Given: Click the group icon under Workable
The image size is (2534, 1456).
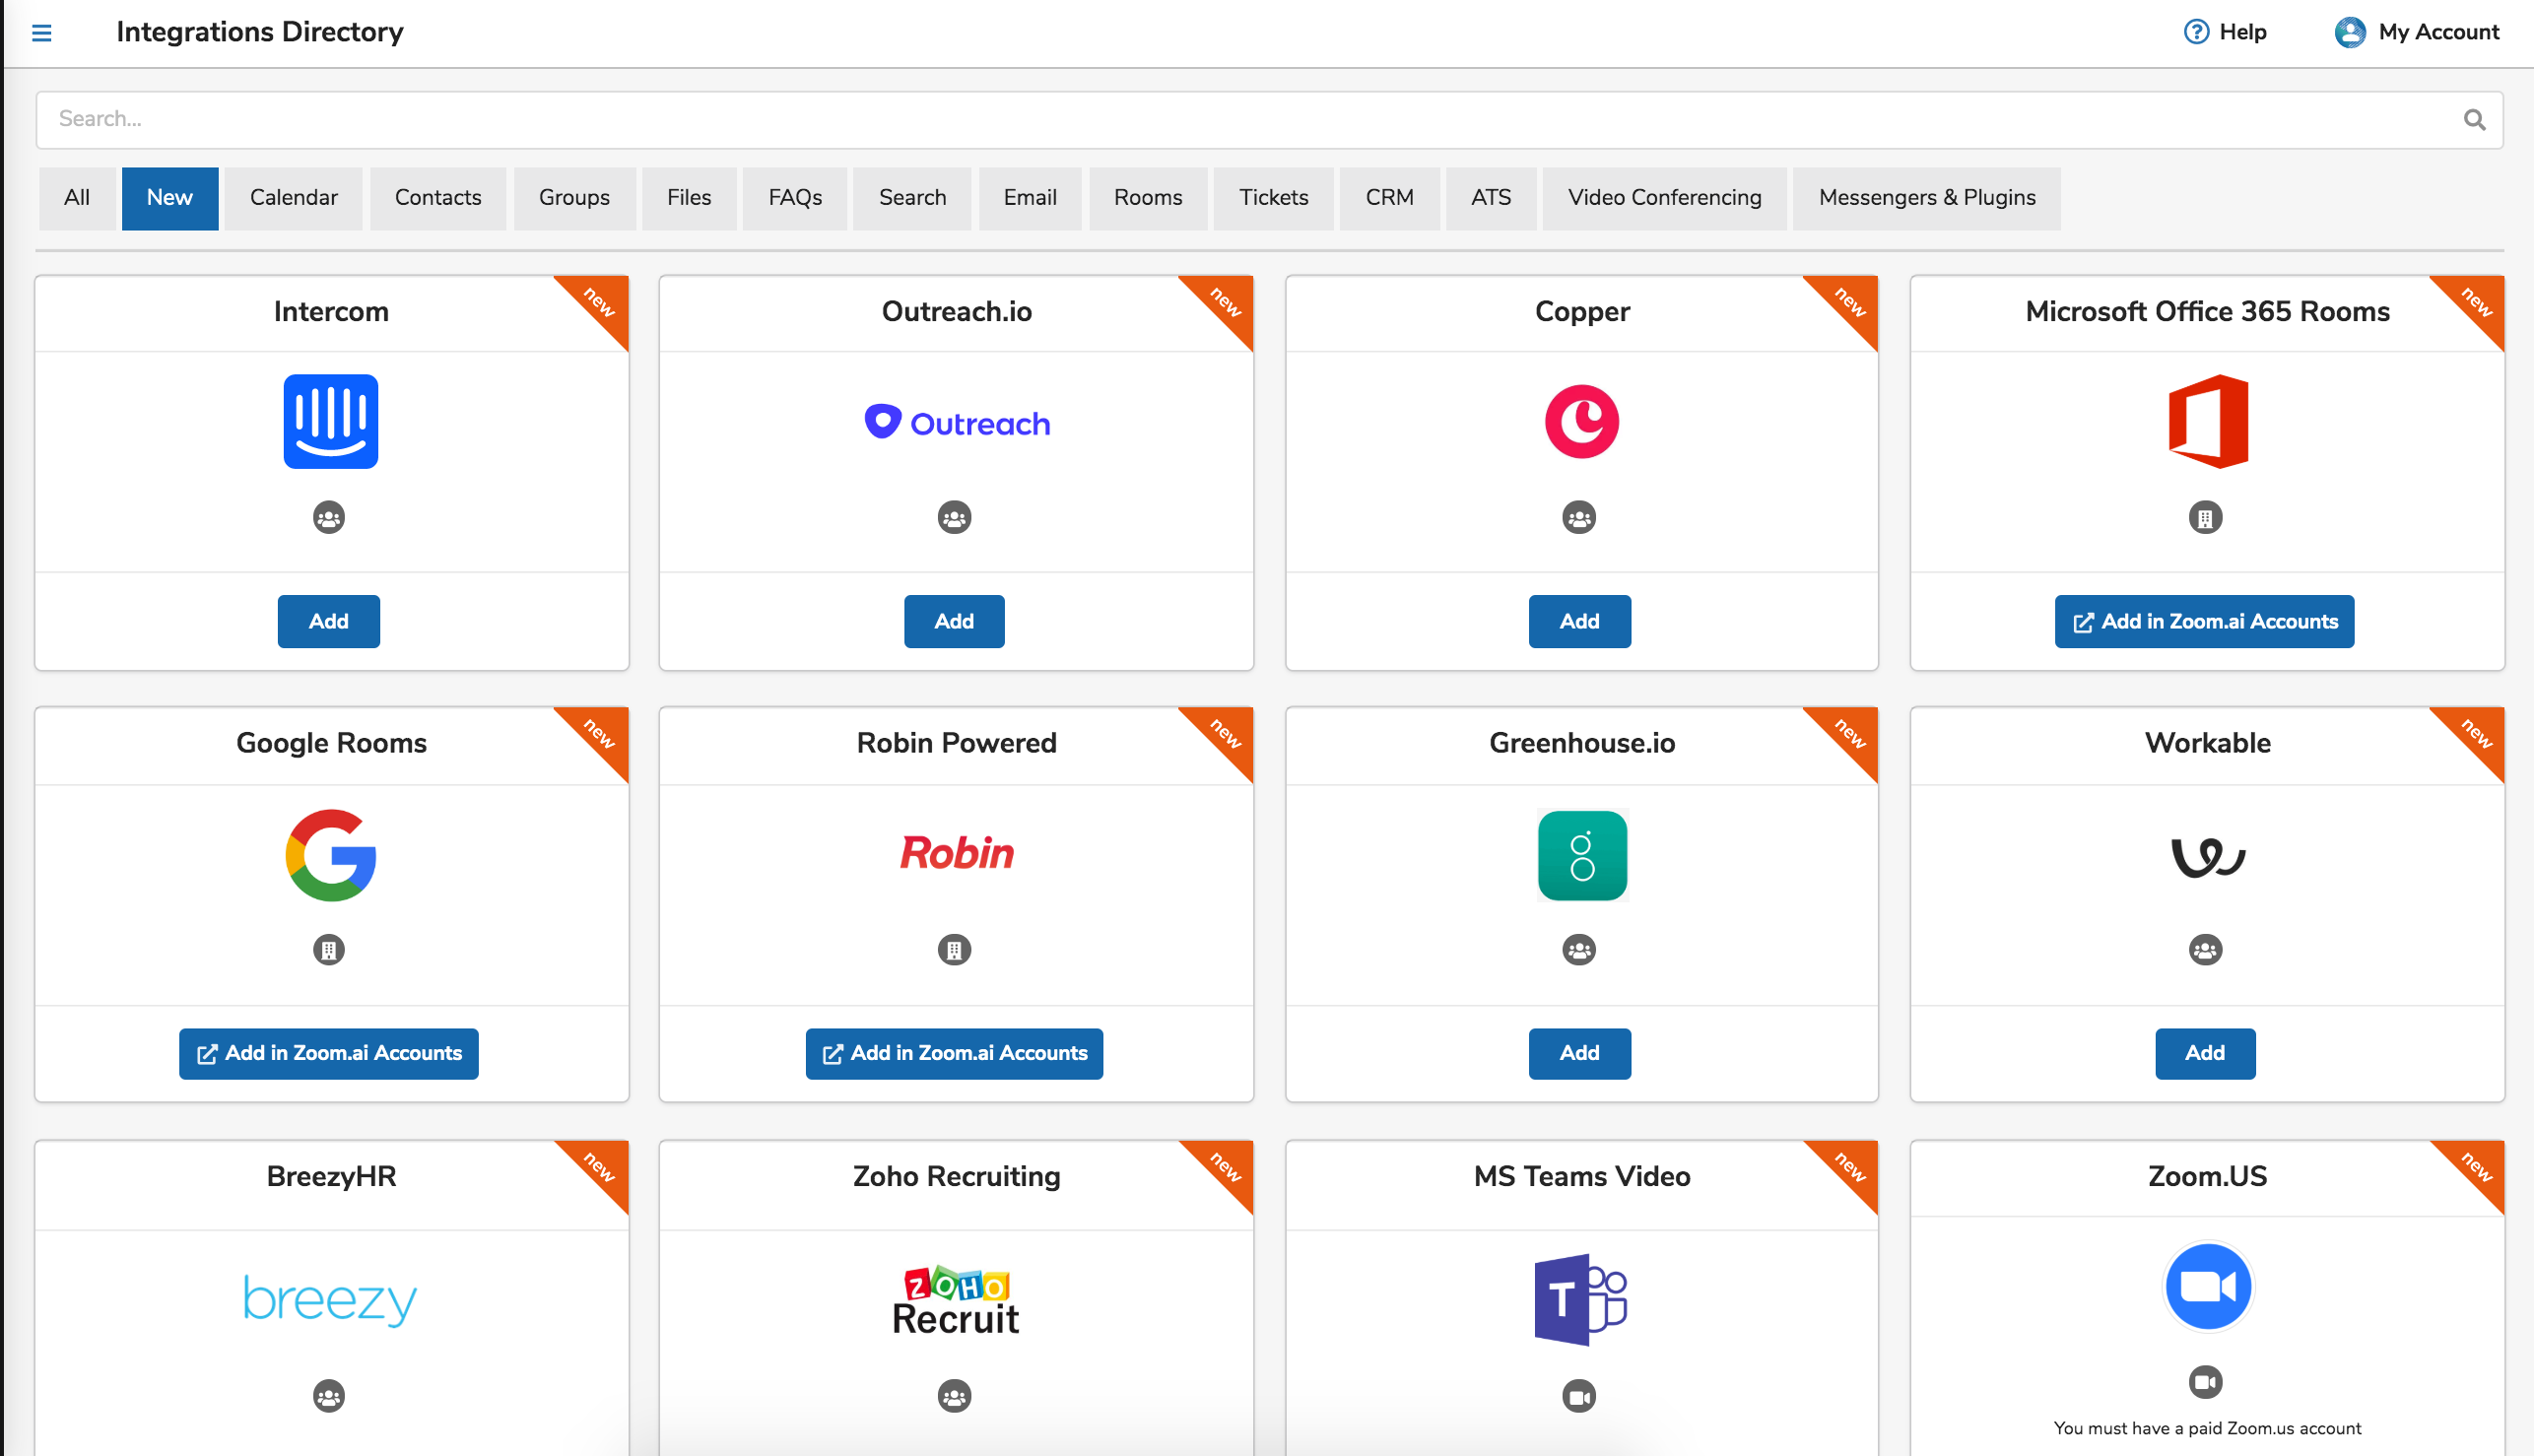Looking at the screenshot, I should pos(2205,949).
